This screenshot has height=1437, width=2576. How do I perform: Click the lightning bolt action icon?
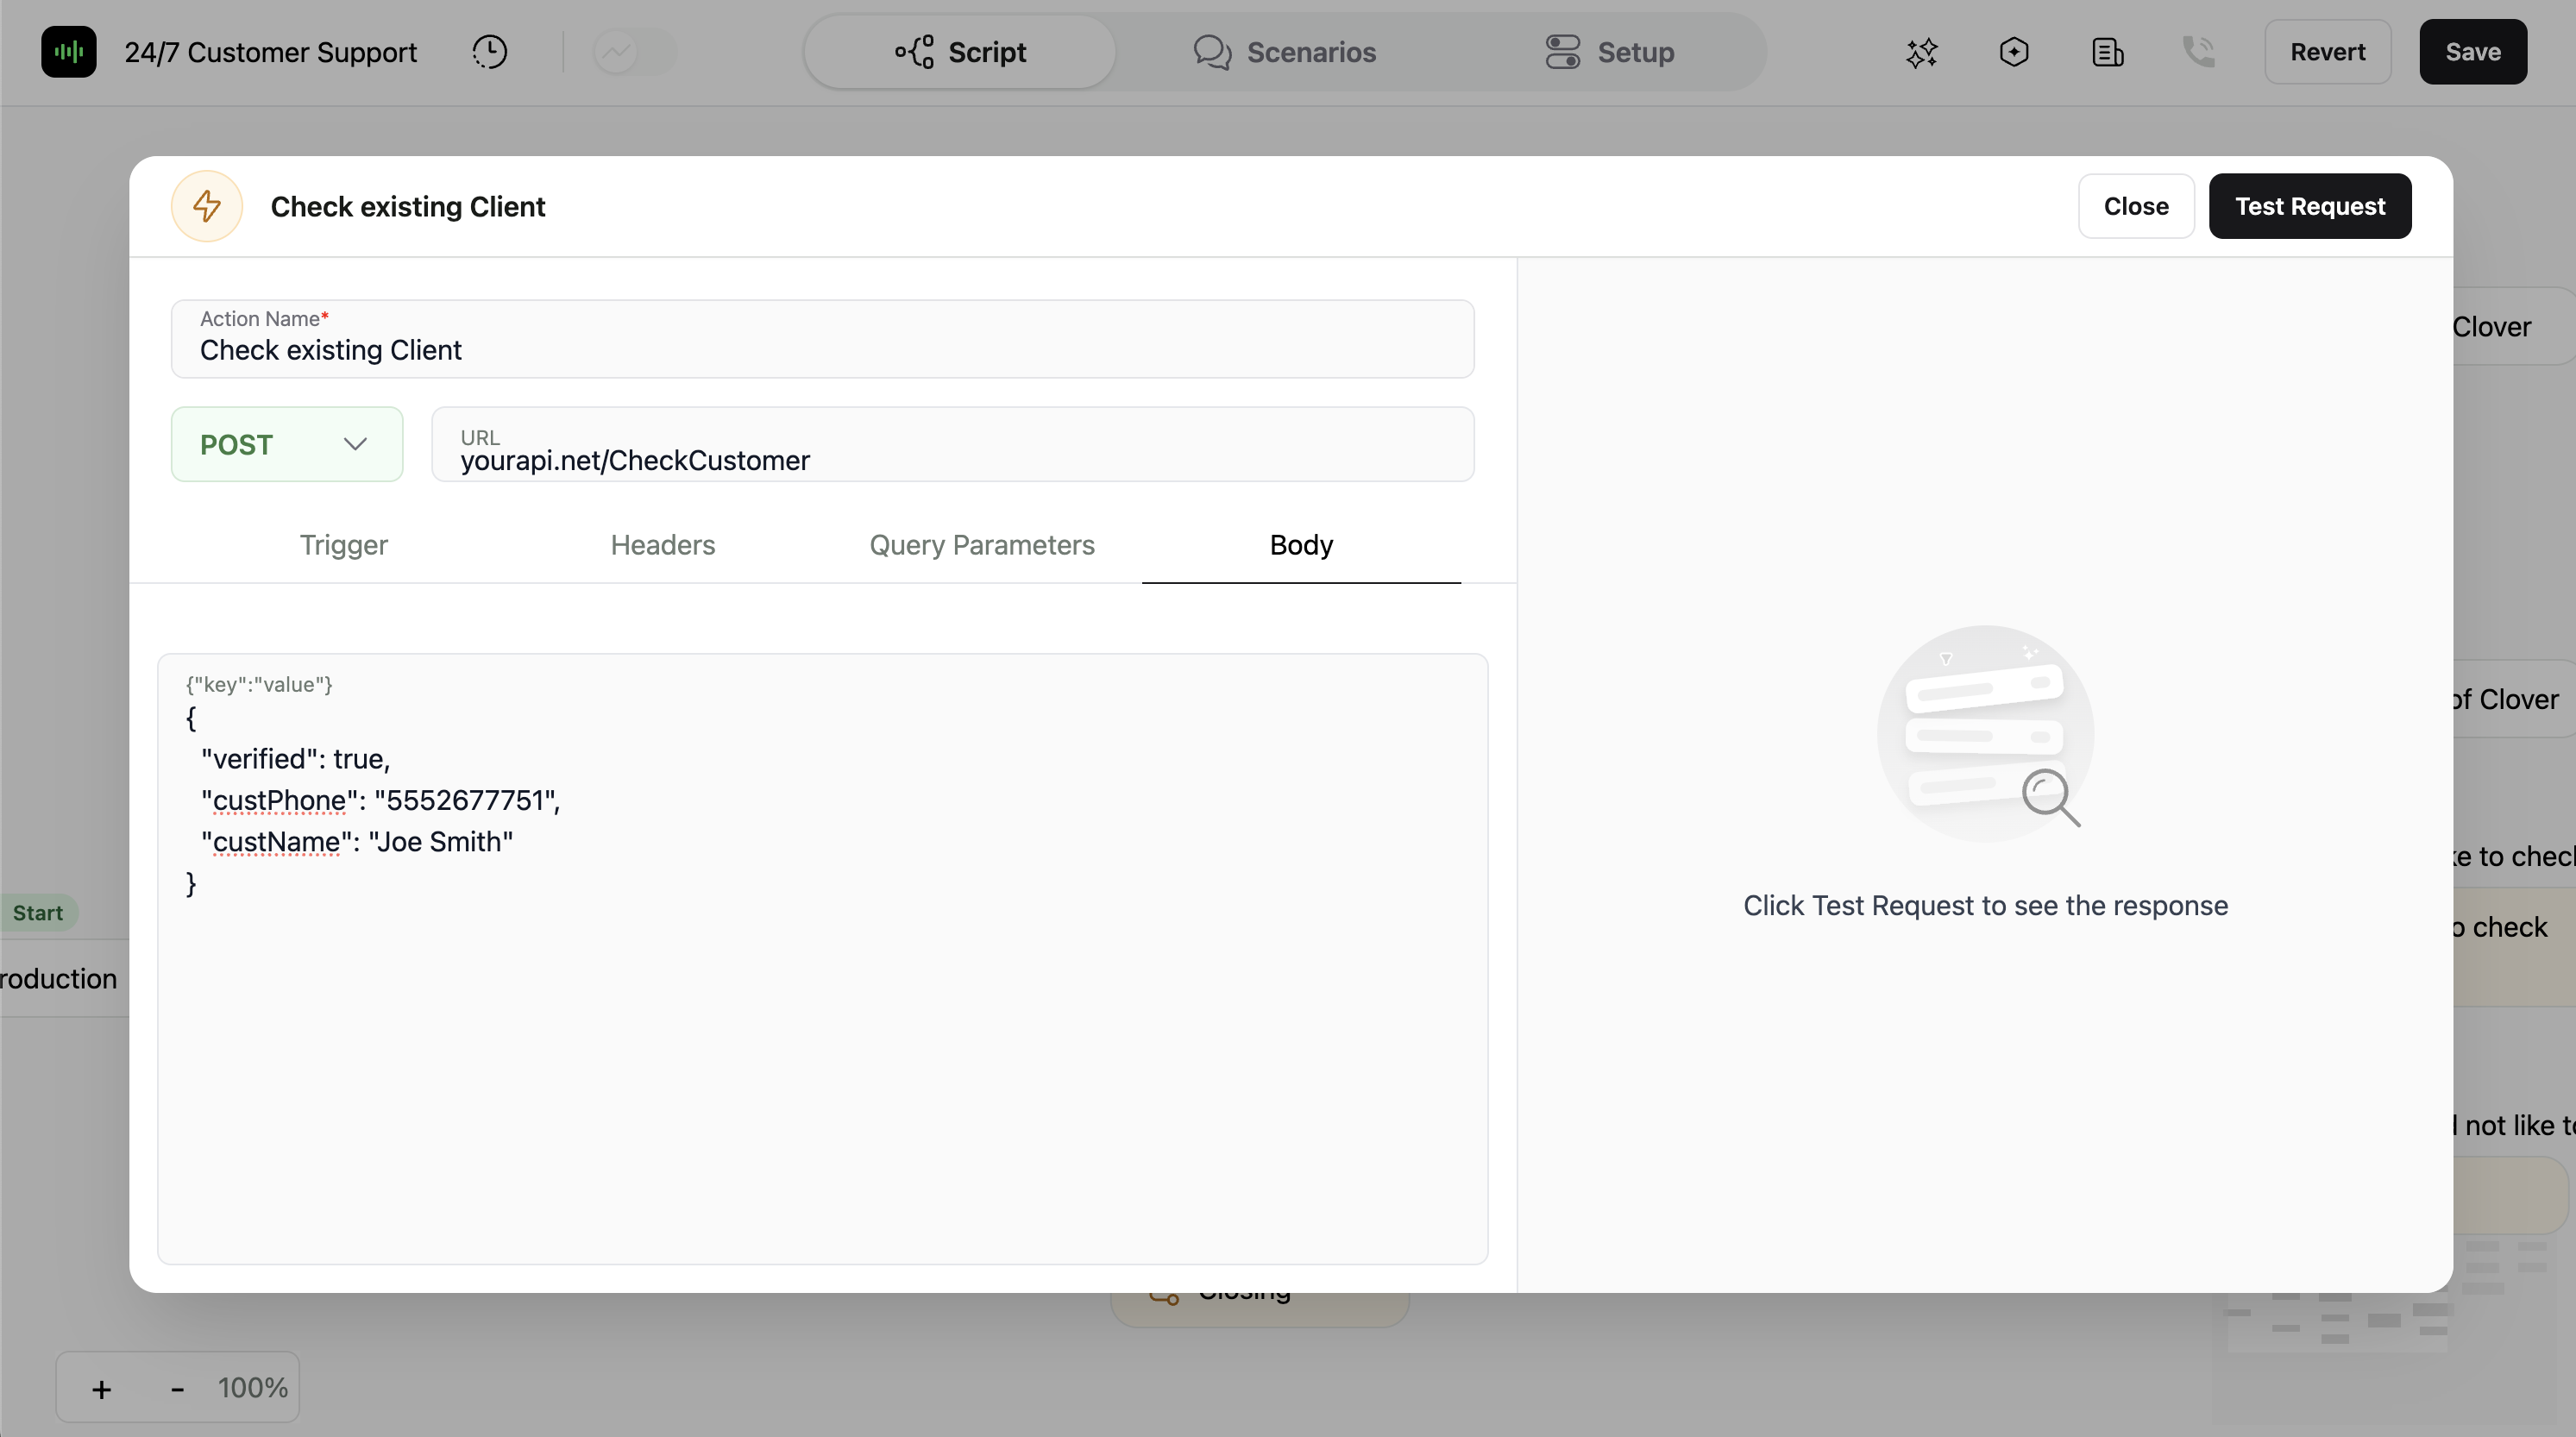coord(207,207)
